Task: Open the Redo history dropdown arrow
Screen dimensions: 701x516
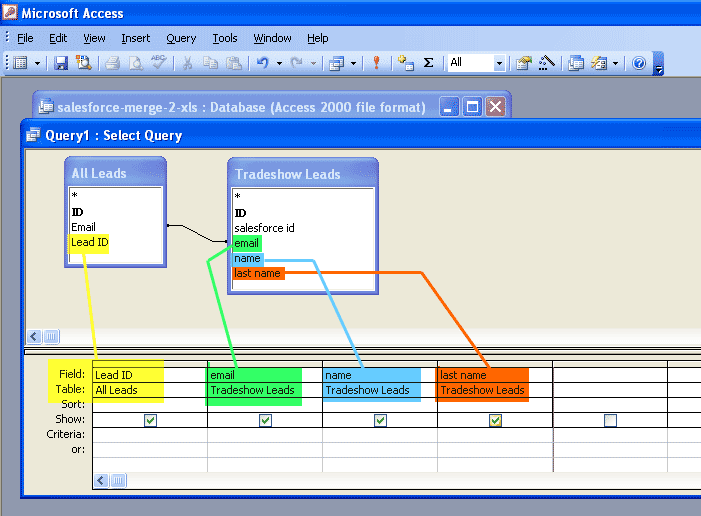Action: (313, 63)
